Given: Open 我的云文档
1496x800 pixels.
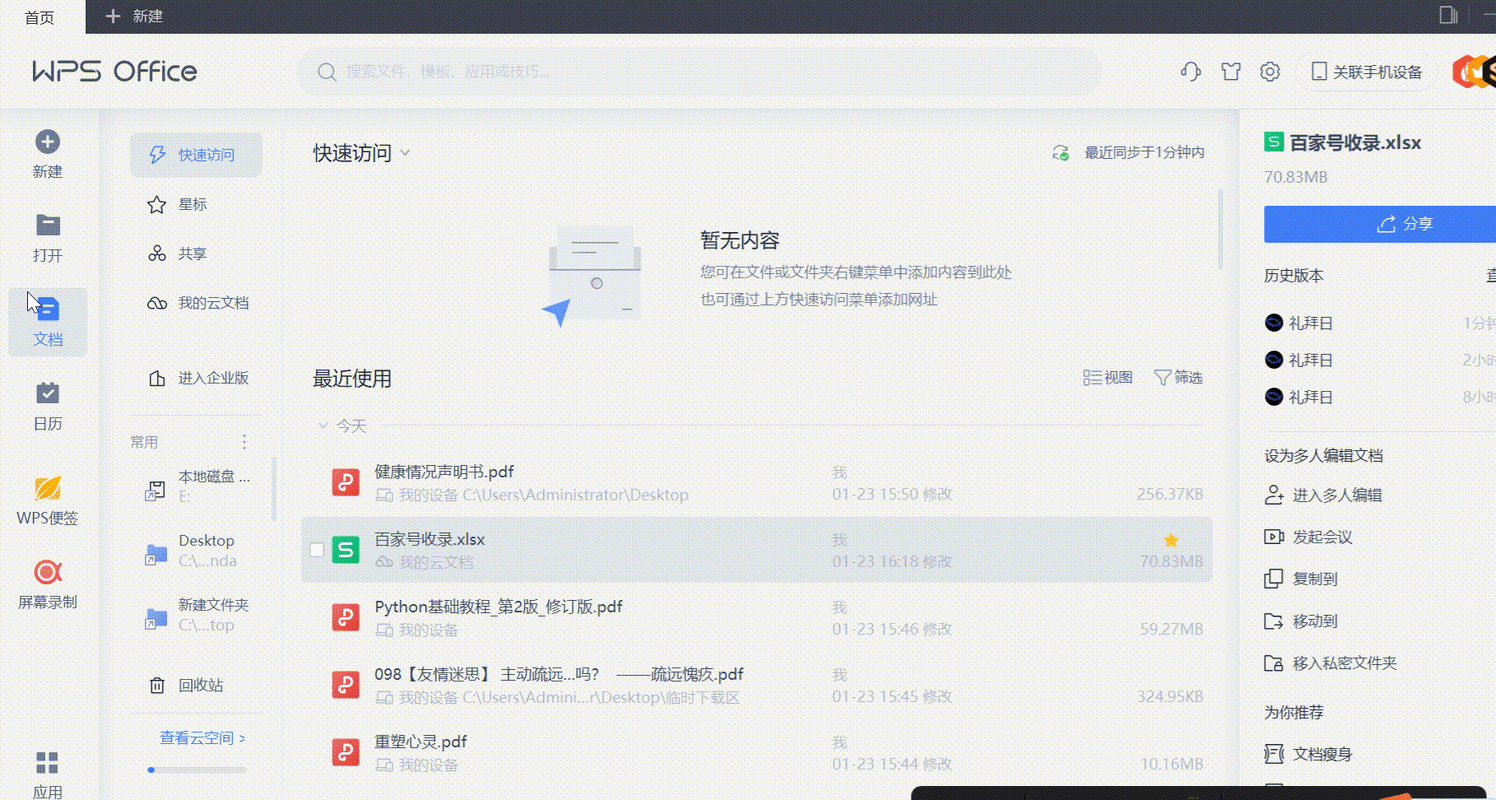Looking at the screenshot, I should pyautogui.click(x=196, y=303).
